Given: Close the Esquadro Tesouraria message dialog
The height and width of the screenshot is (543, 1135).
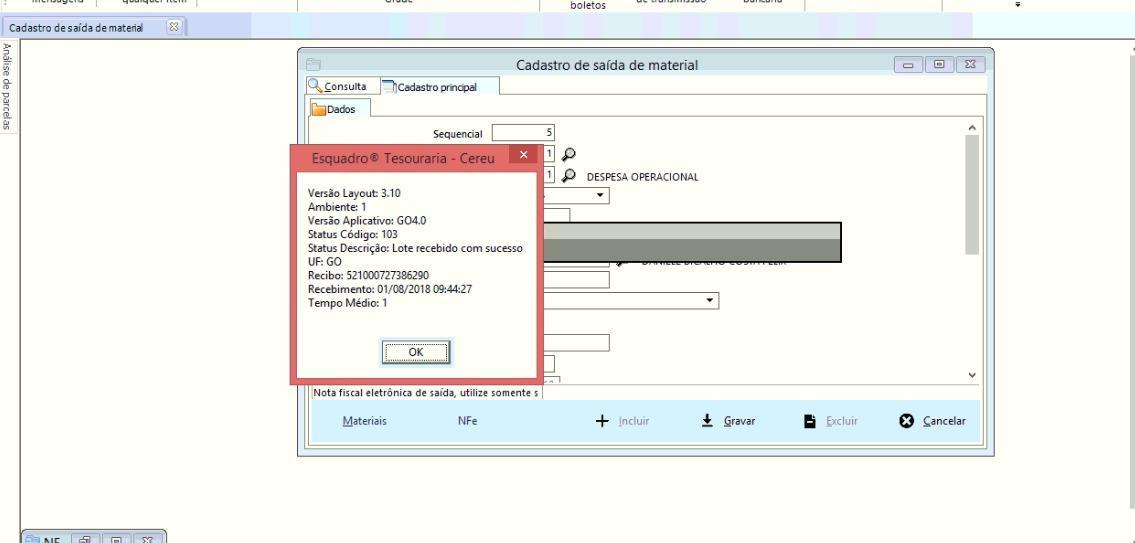Looking at the screenshot, I should (523, 154).
